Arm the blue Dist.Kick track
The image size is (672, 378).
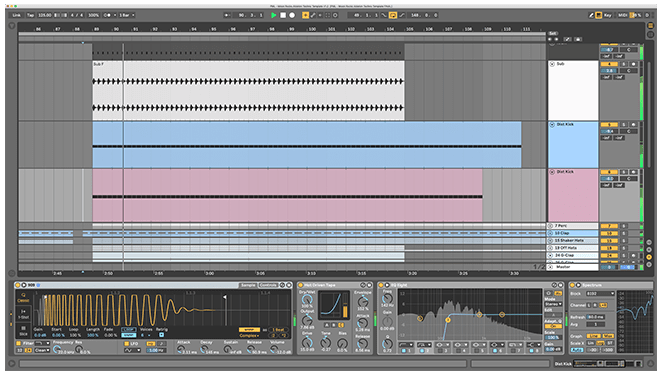coord(633,125)
